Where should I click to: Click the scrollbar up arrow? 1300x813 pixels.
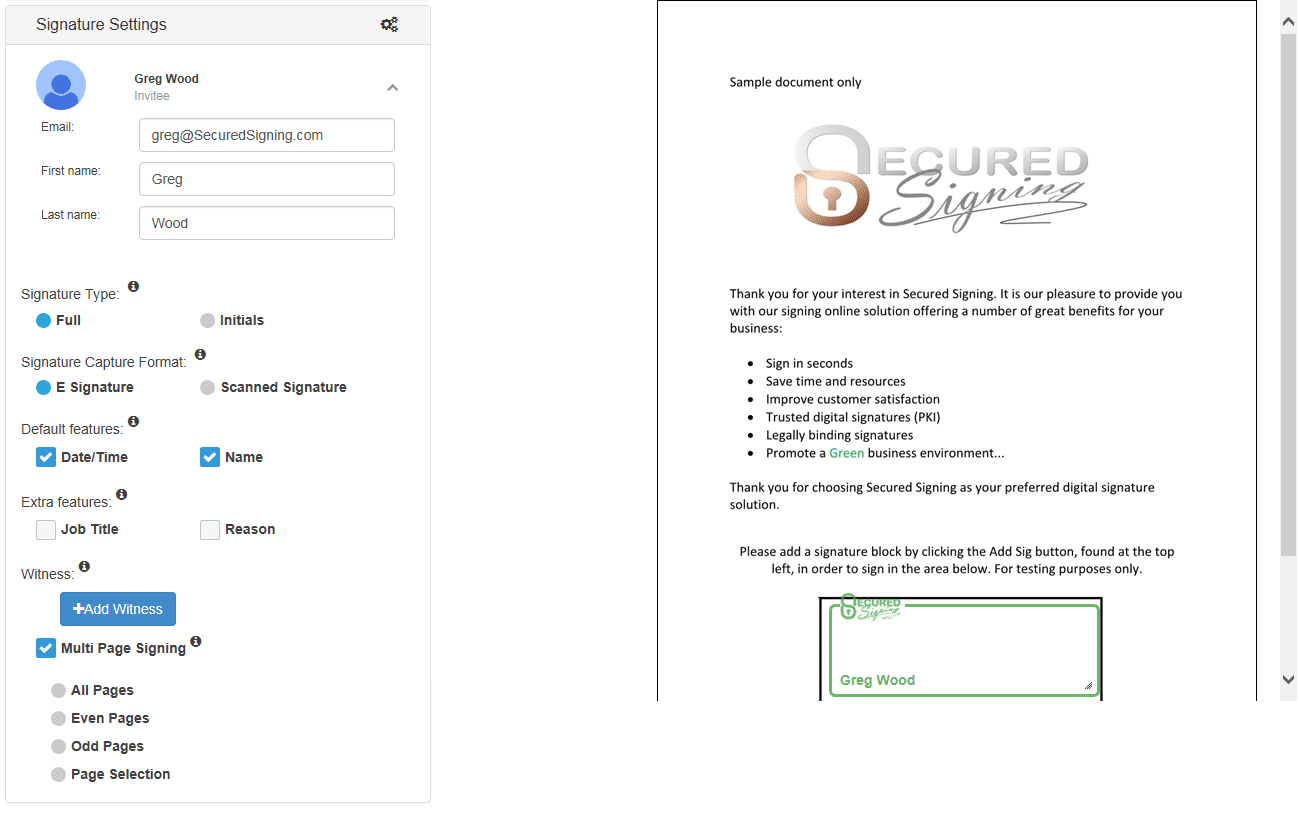coord(1288,21)
